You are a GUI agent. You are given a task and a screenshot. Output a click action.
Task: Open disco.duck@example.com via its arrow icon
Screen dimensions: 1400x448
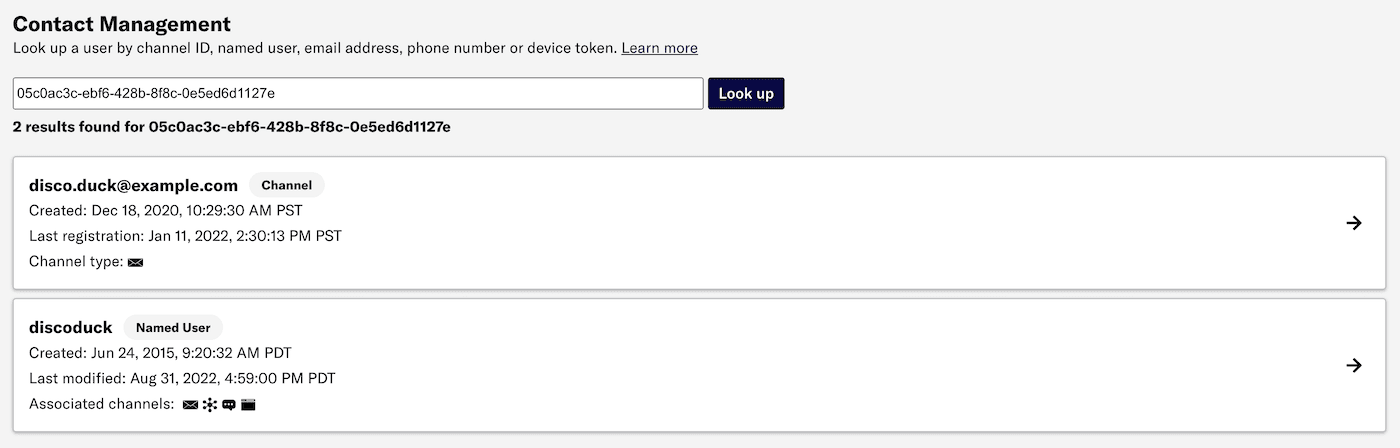tap(1354, 223)
